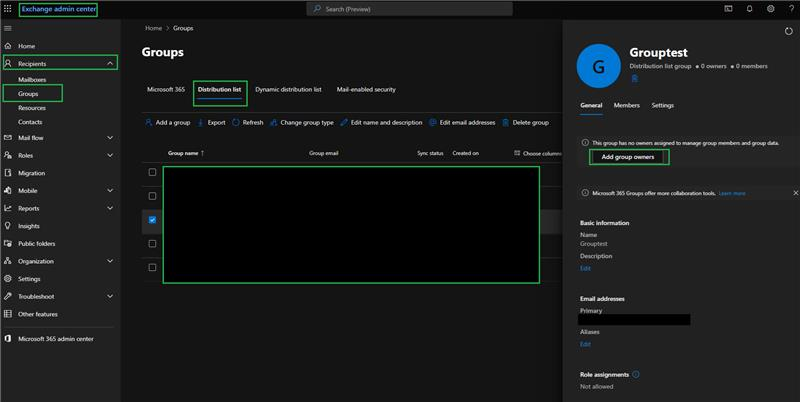
Task: Switch to the Microsoft 365 tab
Action: pos(166,89)
